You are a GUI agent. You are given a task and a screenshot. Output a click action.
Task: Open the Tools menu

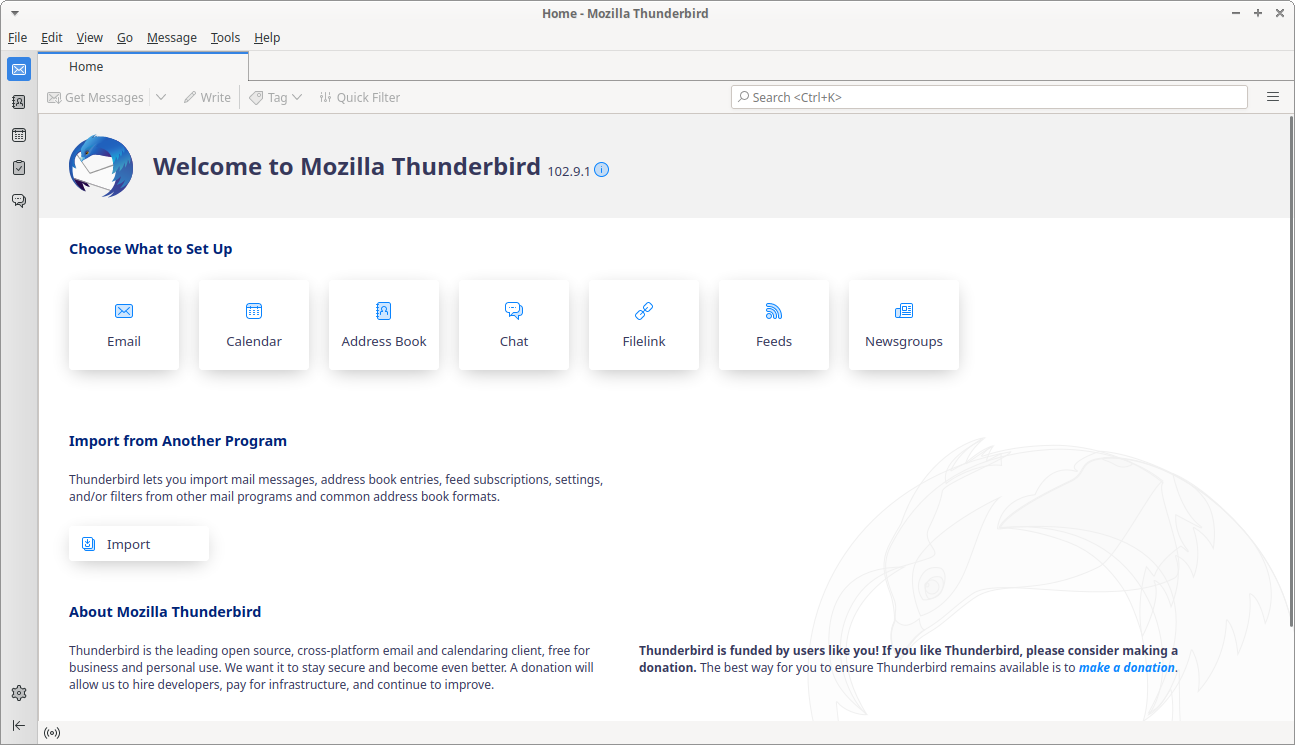pyautogui.click(x=225, y=37)
